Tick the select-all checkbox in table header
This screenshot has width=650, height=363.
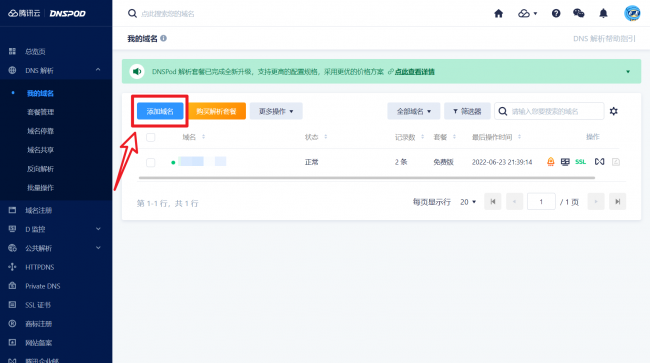click(x=150, y=137)
